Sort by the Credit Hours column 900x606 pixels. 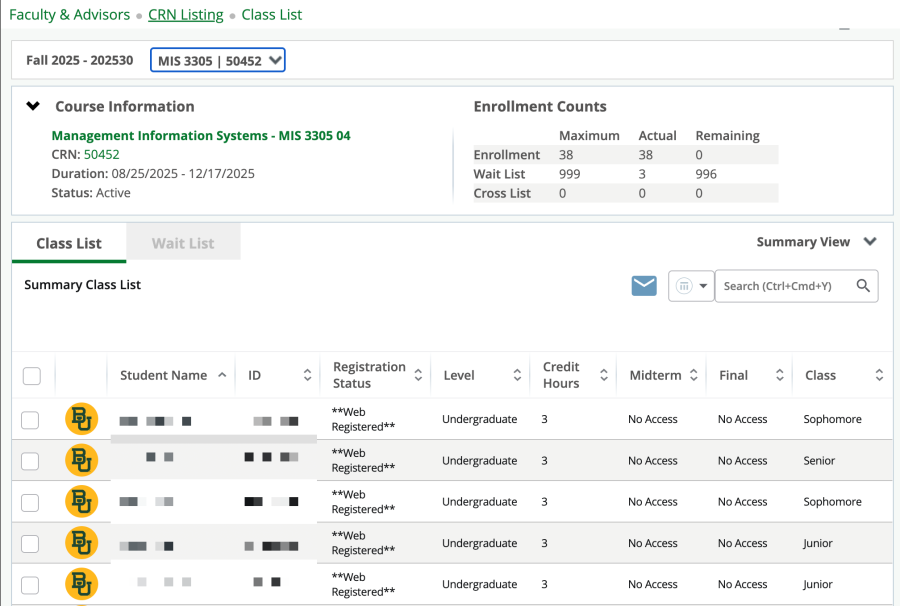click(x=604, y=375)
